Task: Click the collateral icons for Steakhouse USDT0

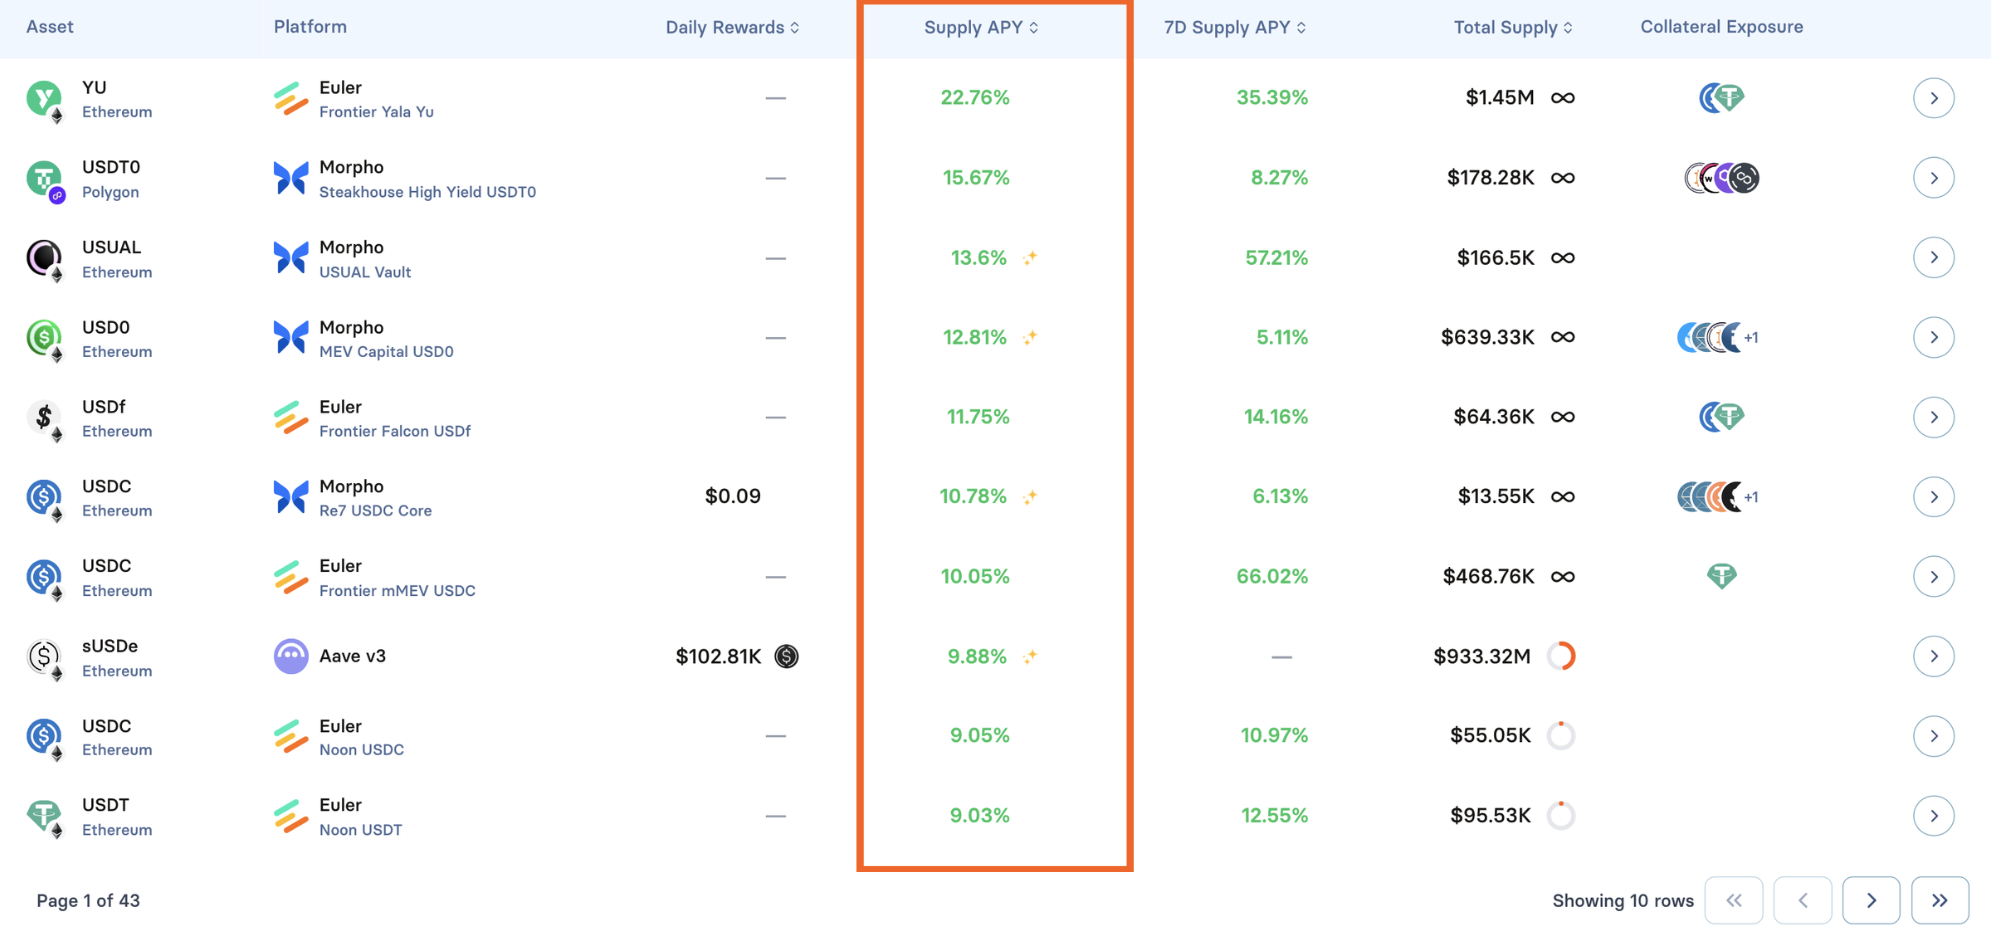Action: 1721,178
